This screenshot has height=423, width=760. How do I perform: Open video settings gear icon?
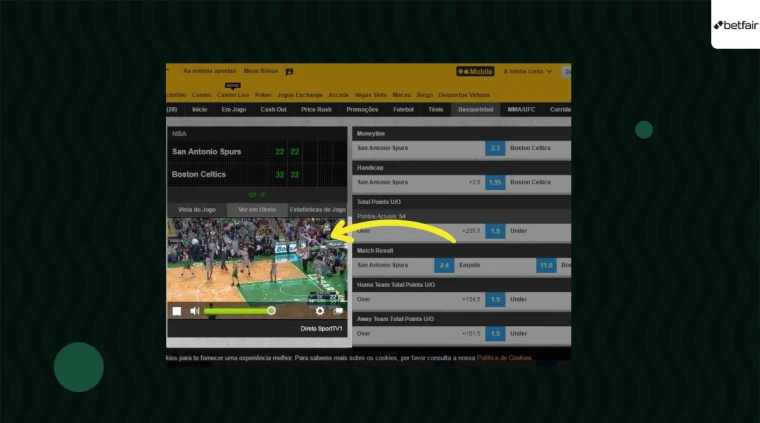click(x=320, y=311)
